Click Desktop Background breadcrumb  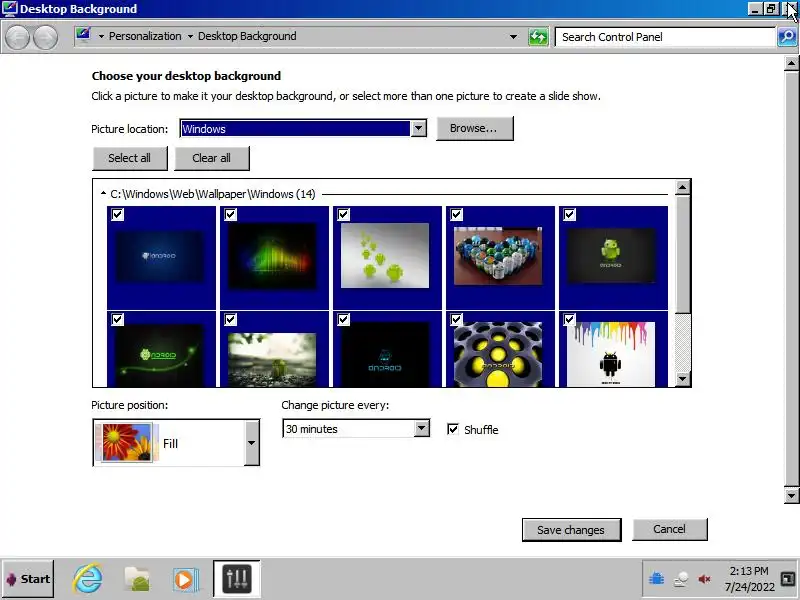pos(247,36)
